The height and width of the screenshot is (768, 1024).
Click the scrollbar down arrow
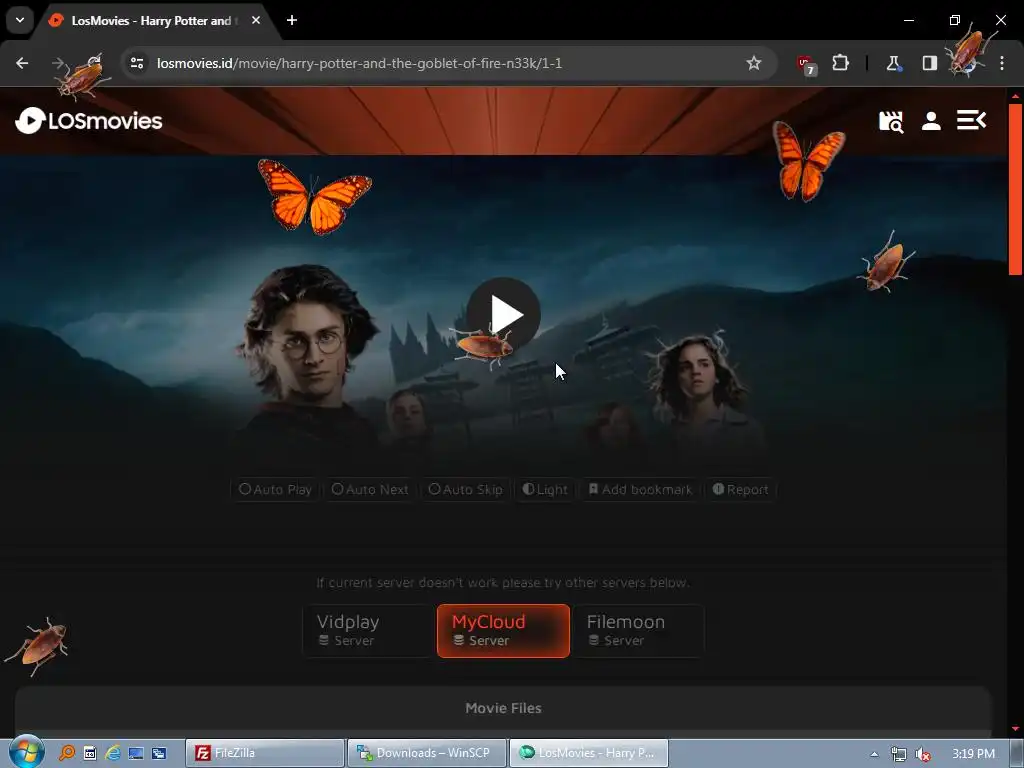click(1015, 729)
